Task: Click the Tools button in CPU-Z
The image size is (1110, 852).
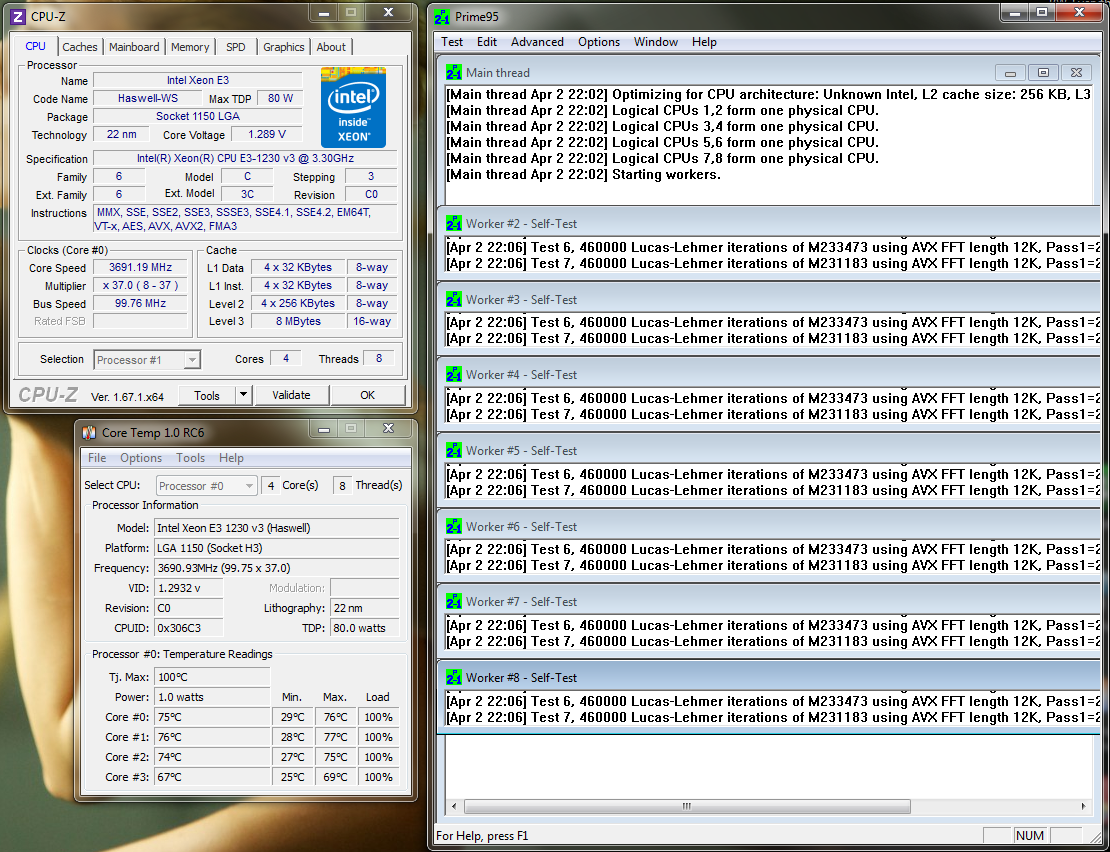Action: [207, 396]
